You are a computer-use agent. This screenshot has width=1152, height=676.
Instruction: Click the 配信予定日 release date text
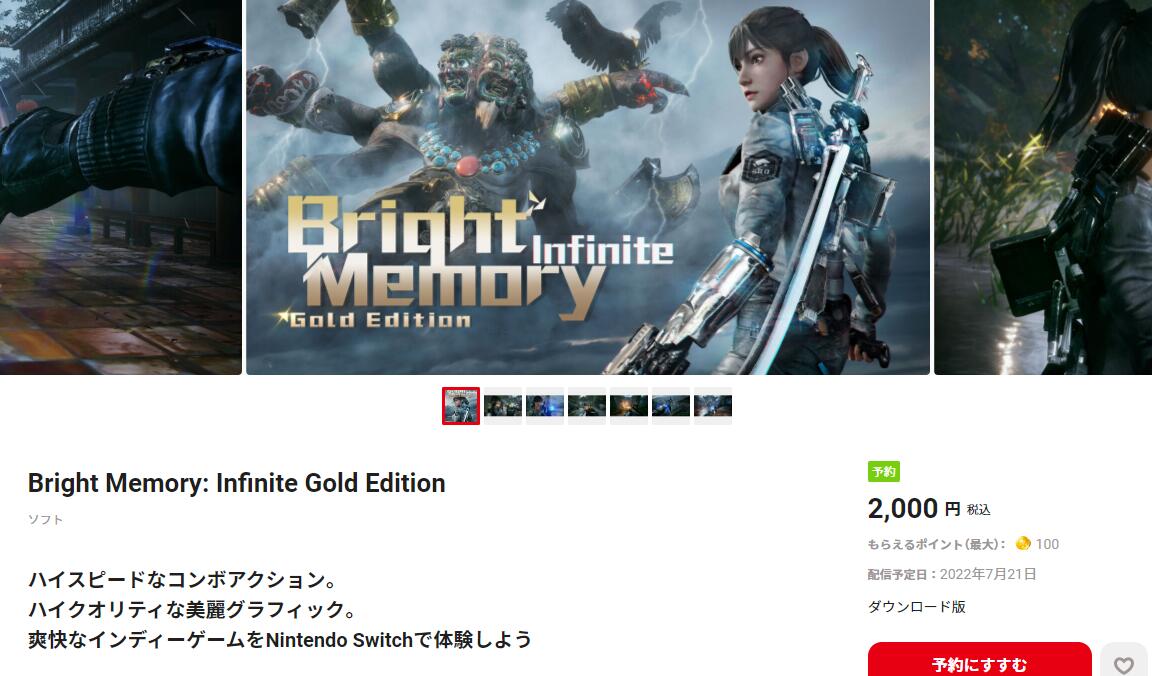click(x=951, y=575)
